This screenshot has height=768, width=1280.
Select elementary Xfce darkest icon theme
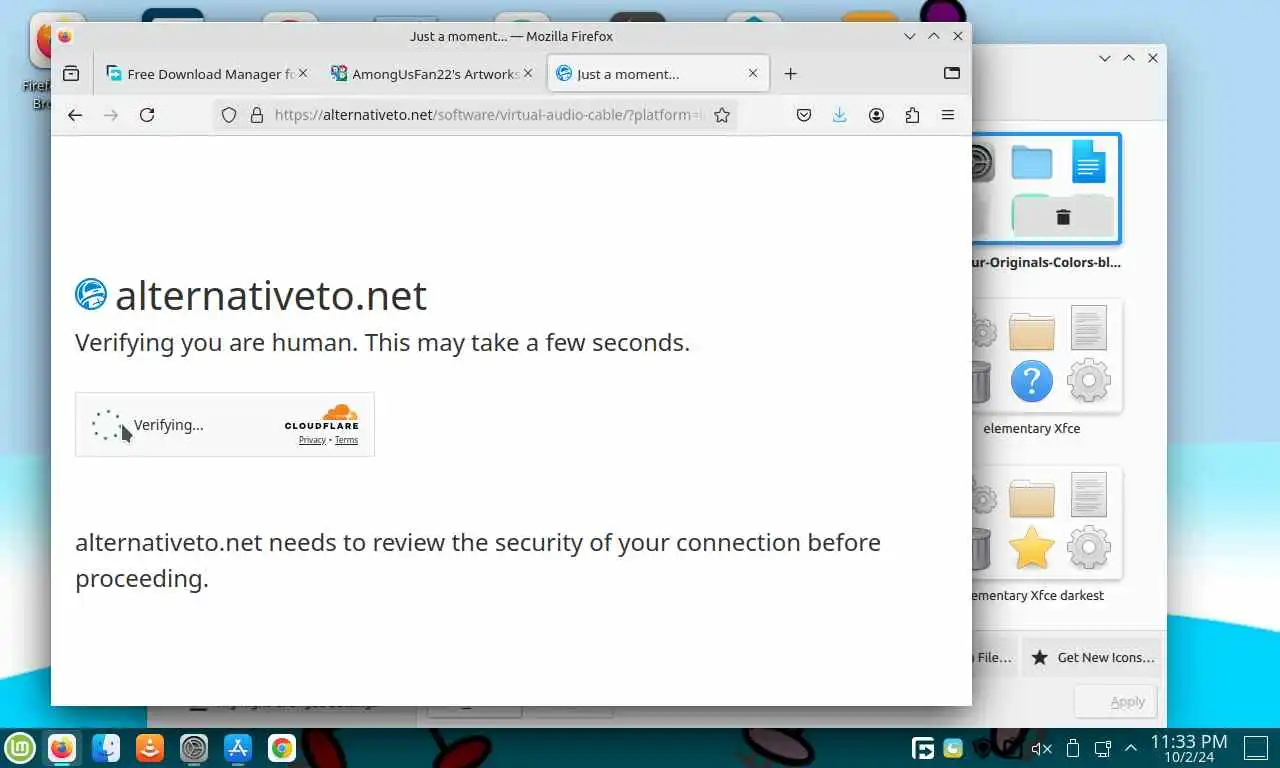[x=1045, y=523]
